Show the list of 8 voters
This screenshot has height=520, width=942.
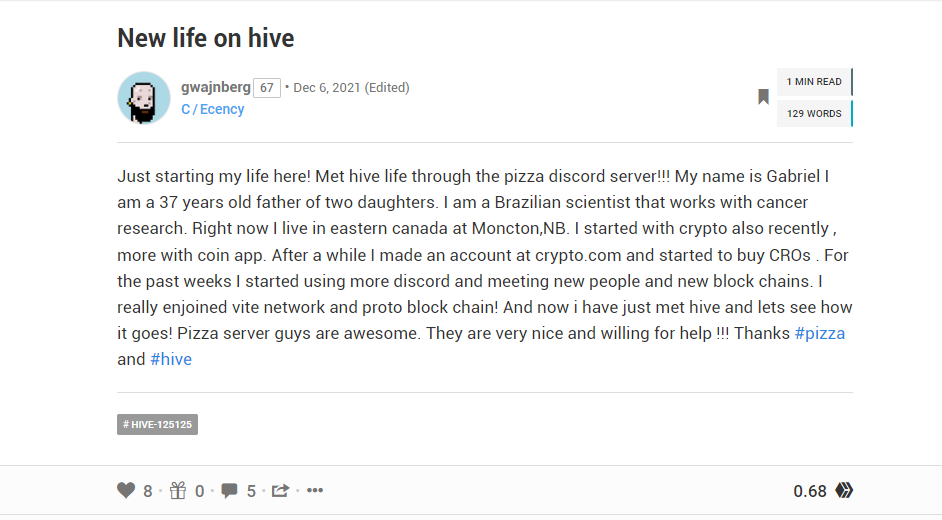pyautogui.click(x=148, y=491)
